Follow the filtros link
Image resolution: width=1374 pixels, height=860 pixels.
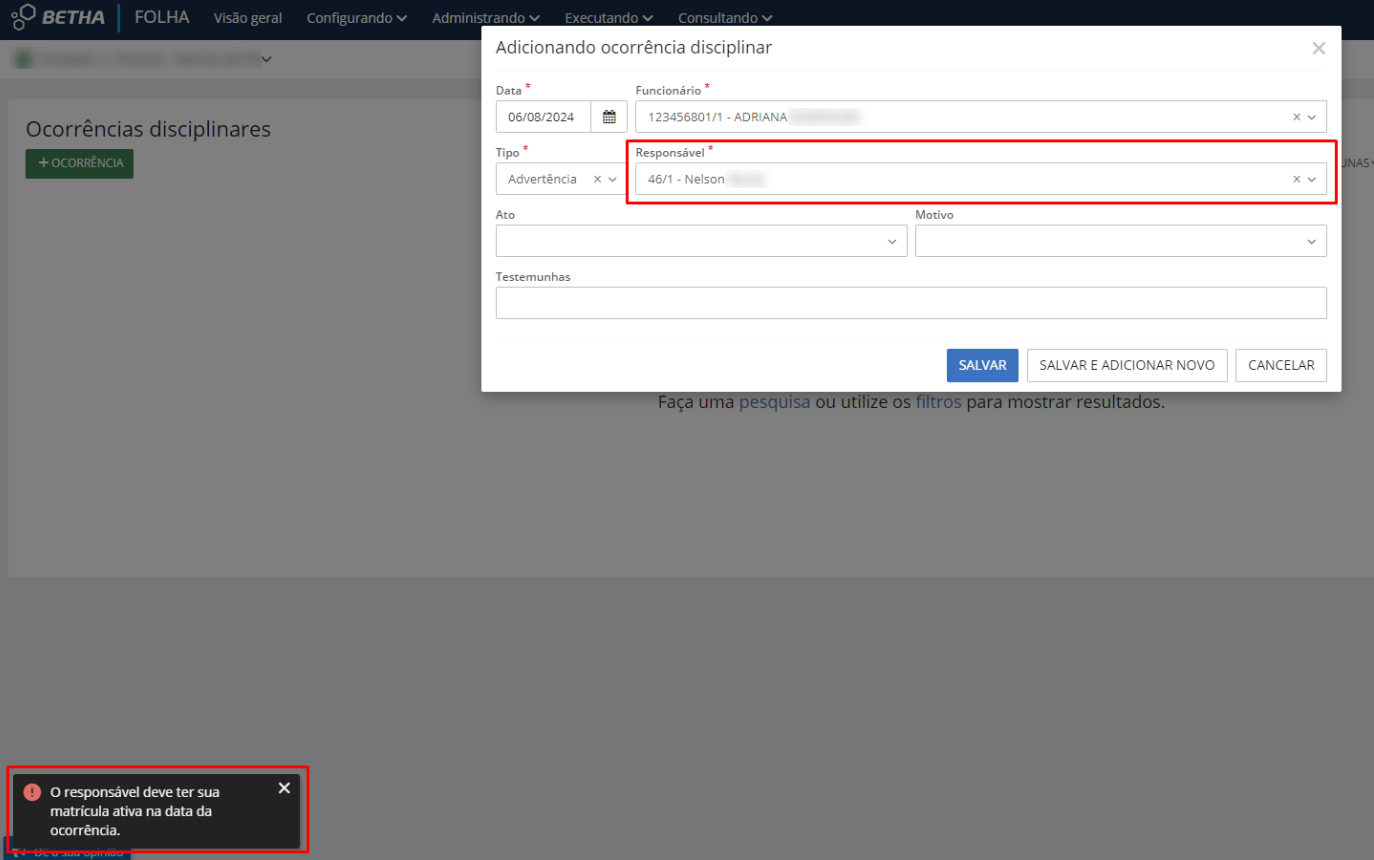pos(939,402)
